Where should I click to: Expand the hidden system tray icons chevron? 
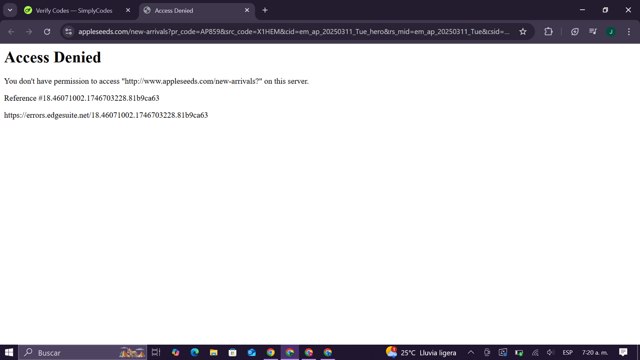point(471,352)
